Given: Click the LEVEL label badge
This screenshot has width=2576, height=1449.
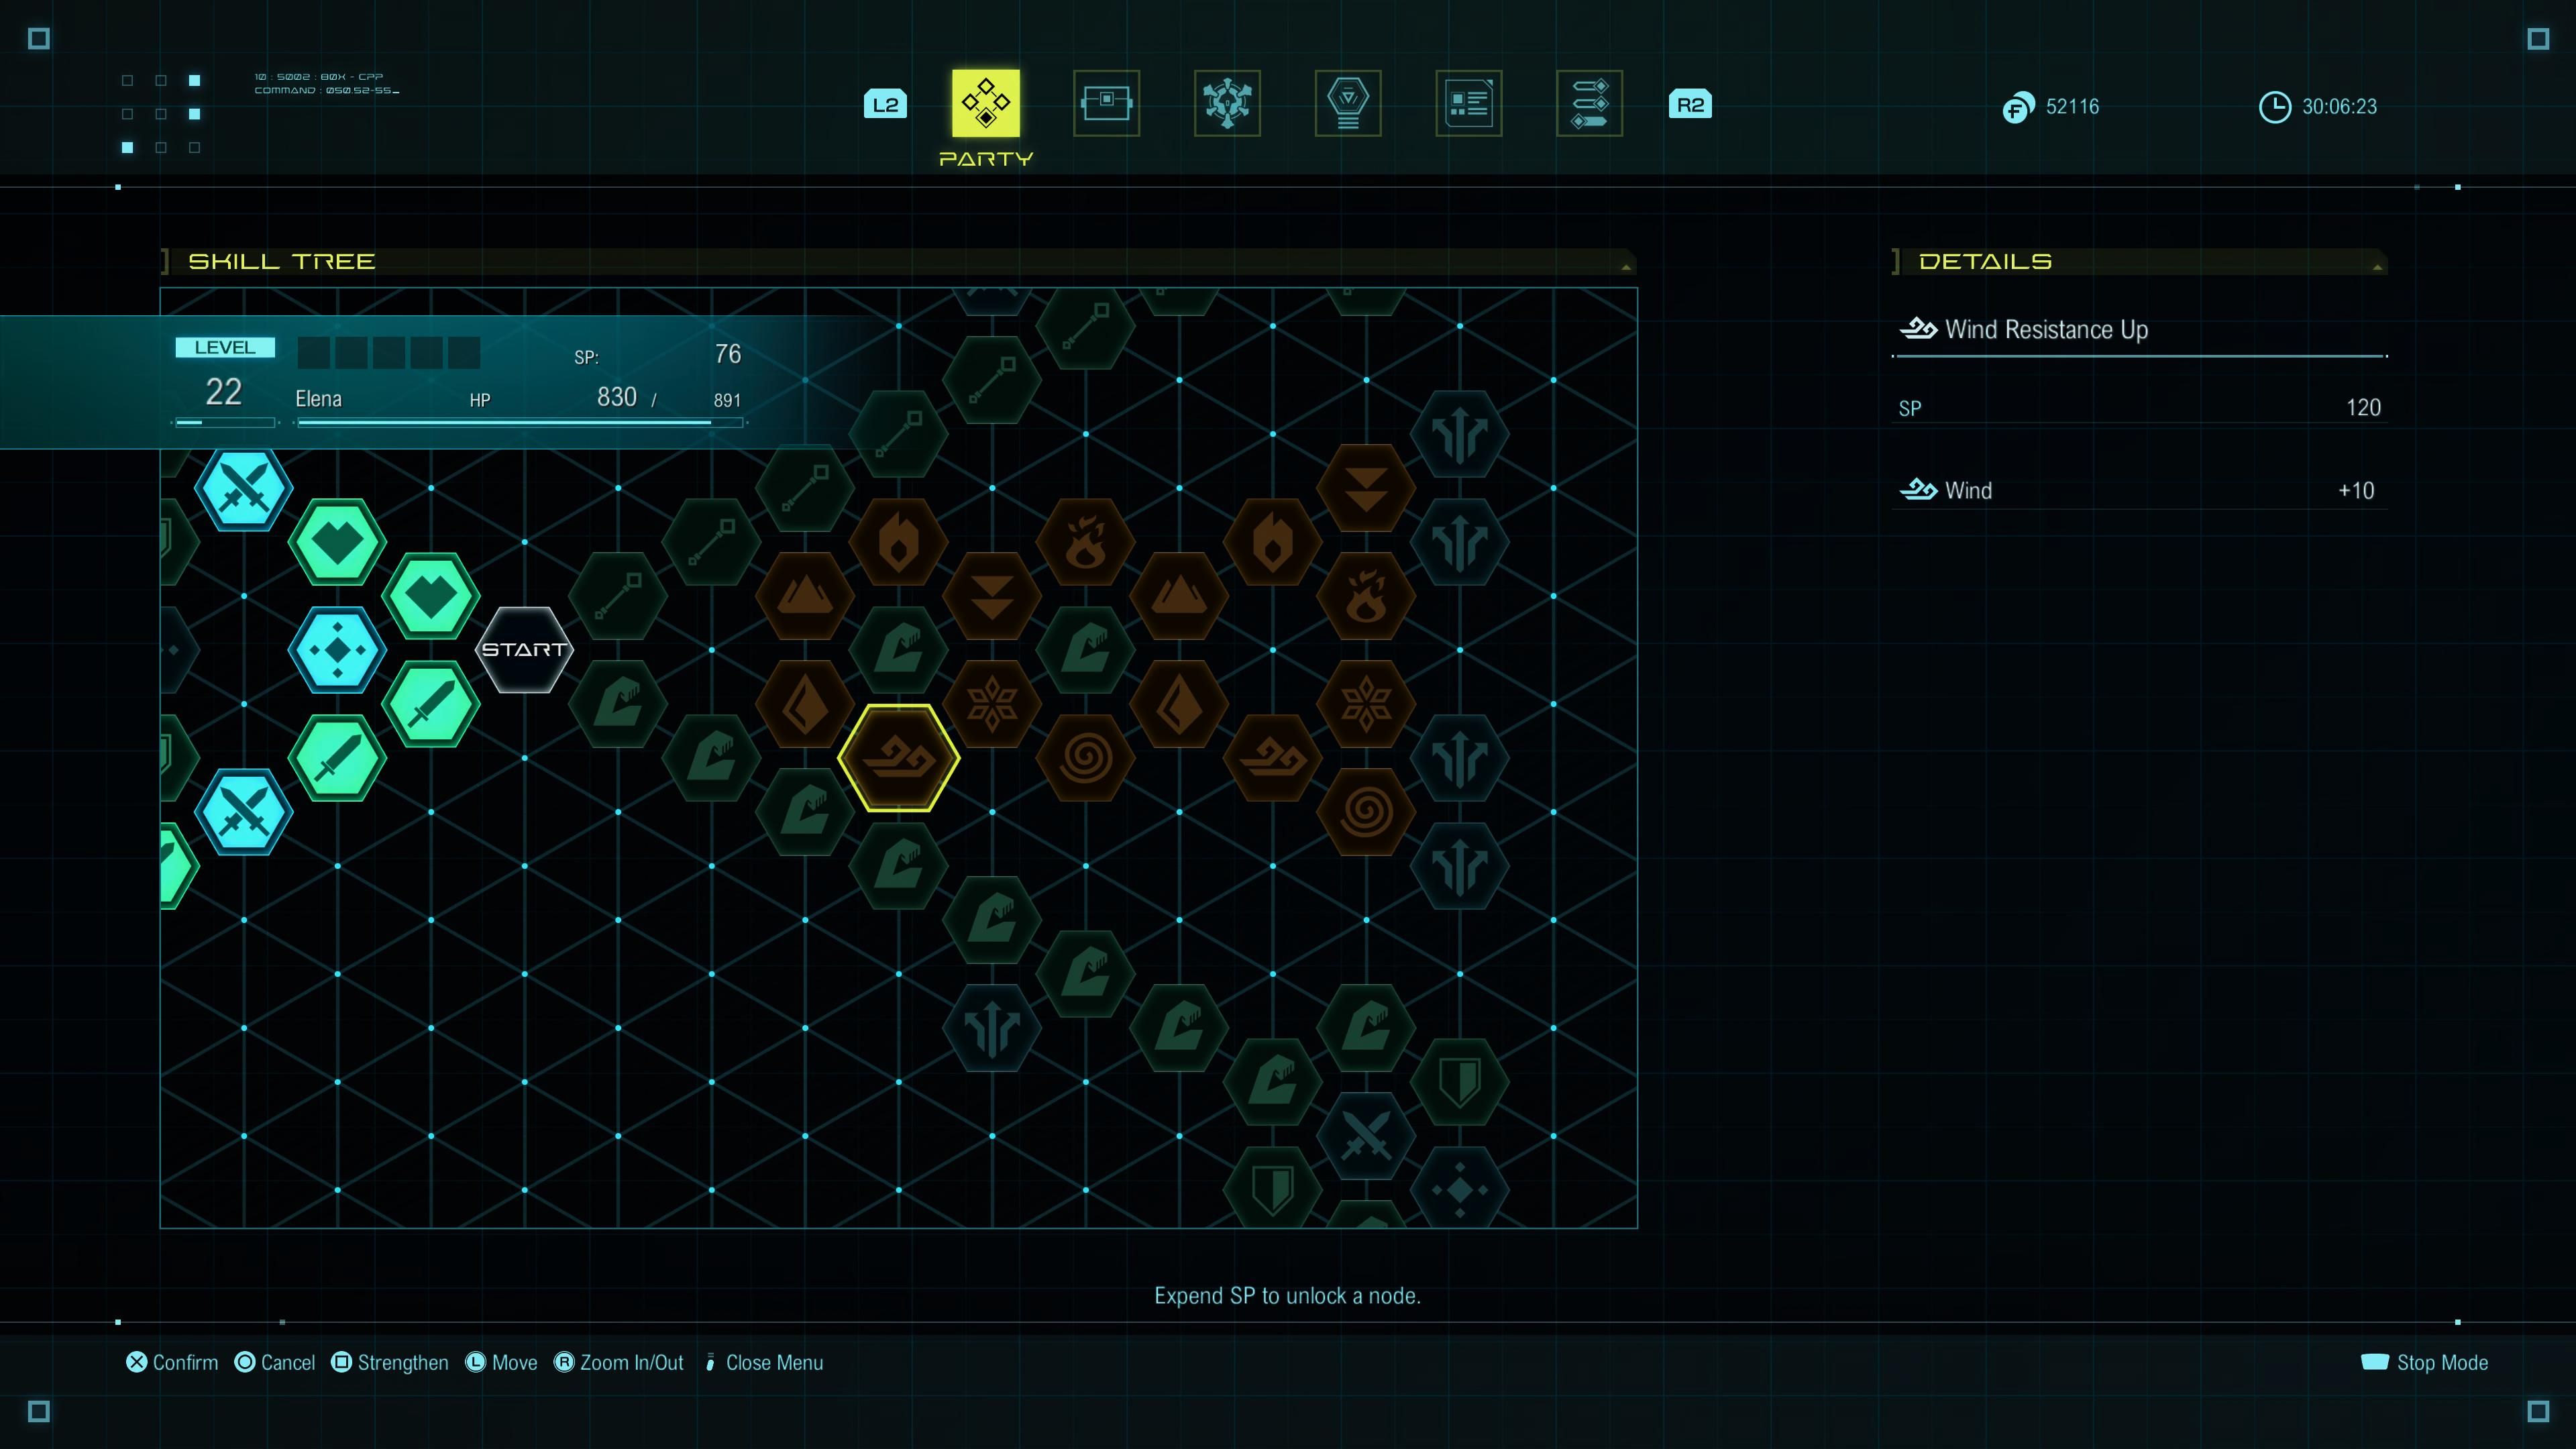Looking at the screenshot, I should pyautogui.click(x=225, y=347).
